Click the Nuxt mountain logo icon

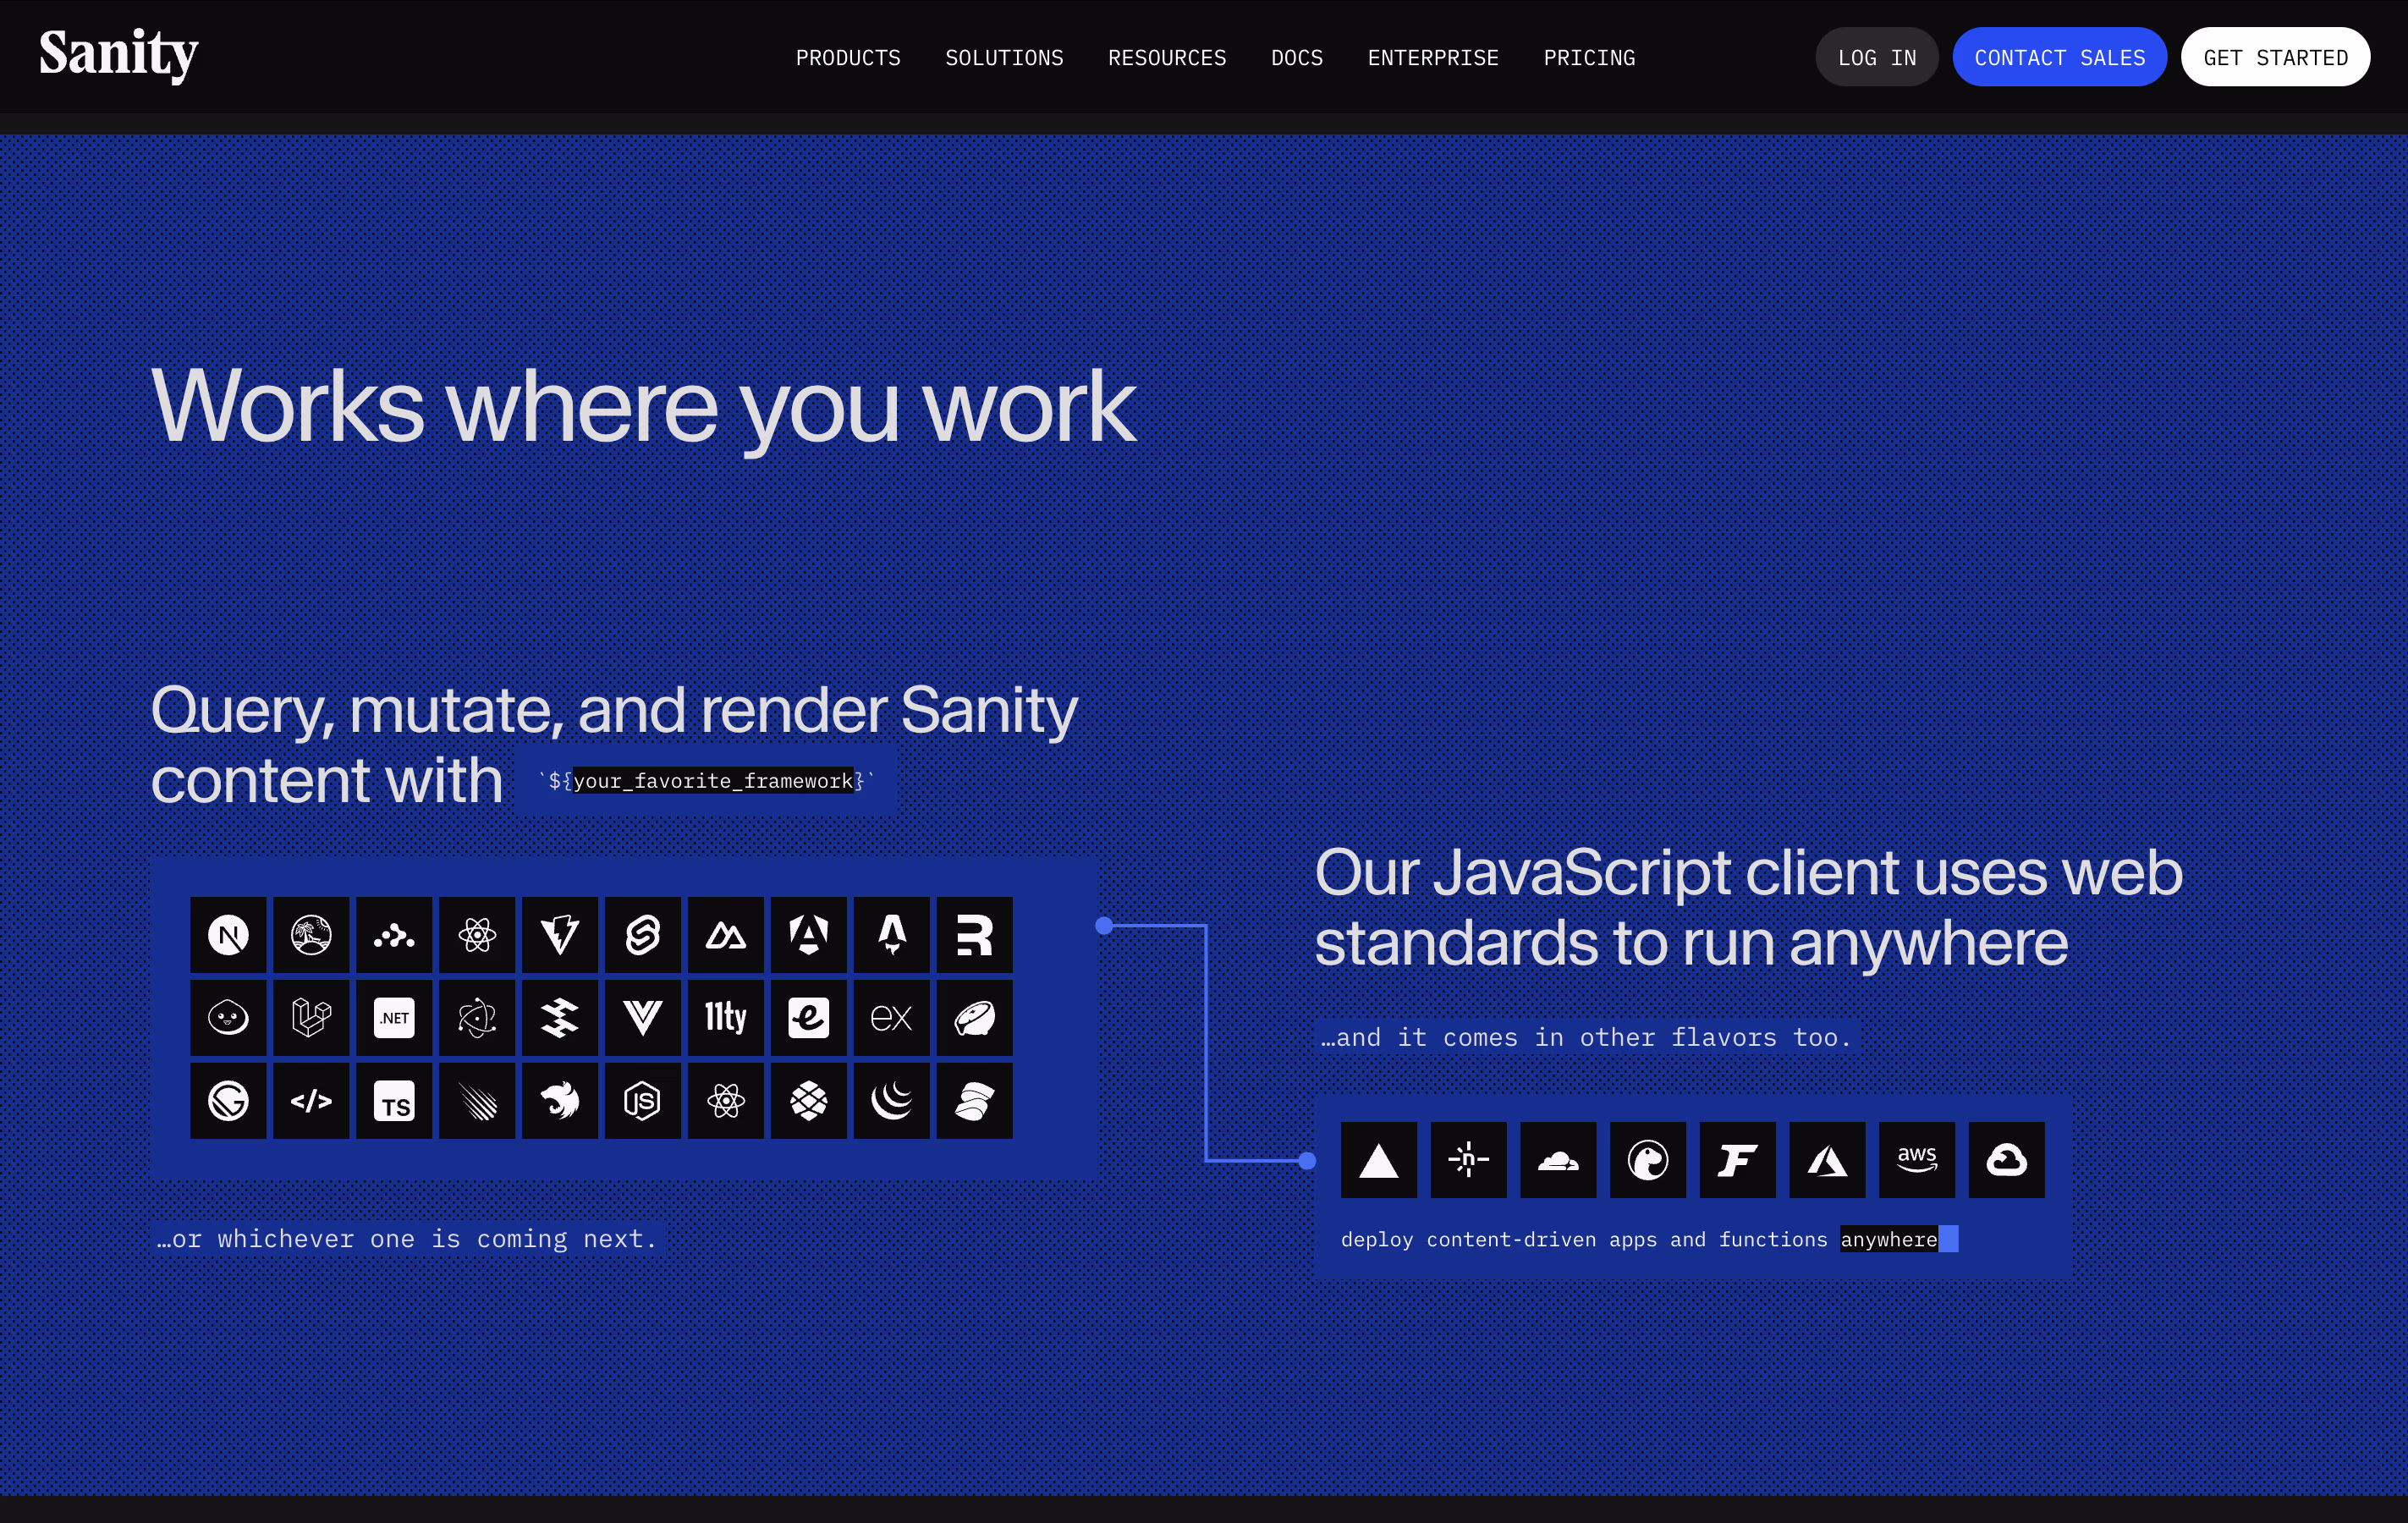tap(725, 935)
